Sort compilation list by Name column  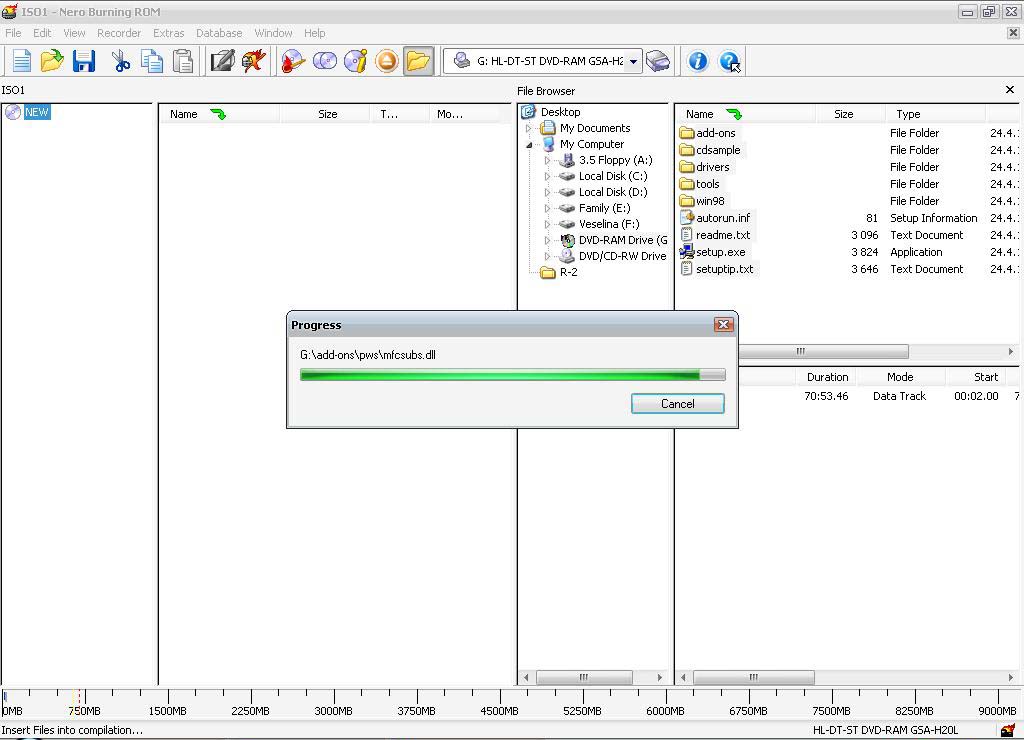click(x=219, y=114)
